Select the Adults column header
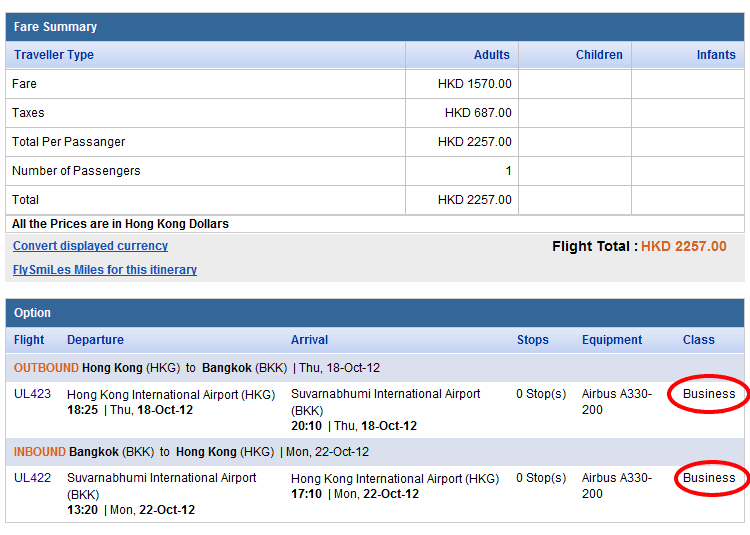Image resolution: width=750 pixels, height=535 pixels. coord(491,55)
